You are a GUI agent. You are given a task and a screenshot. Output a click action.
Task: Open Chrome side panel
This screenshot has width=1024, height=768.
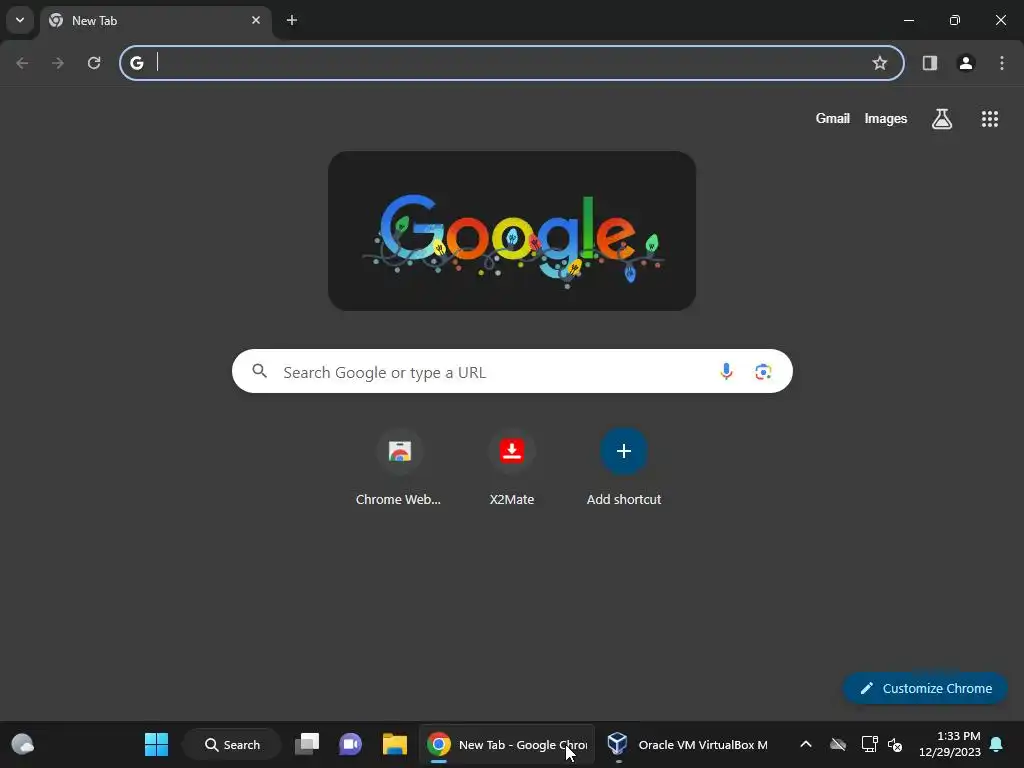tap(930, 63)
